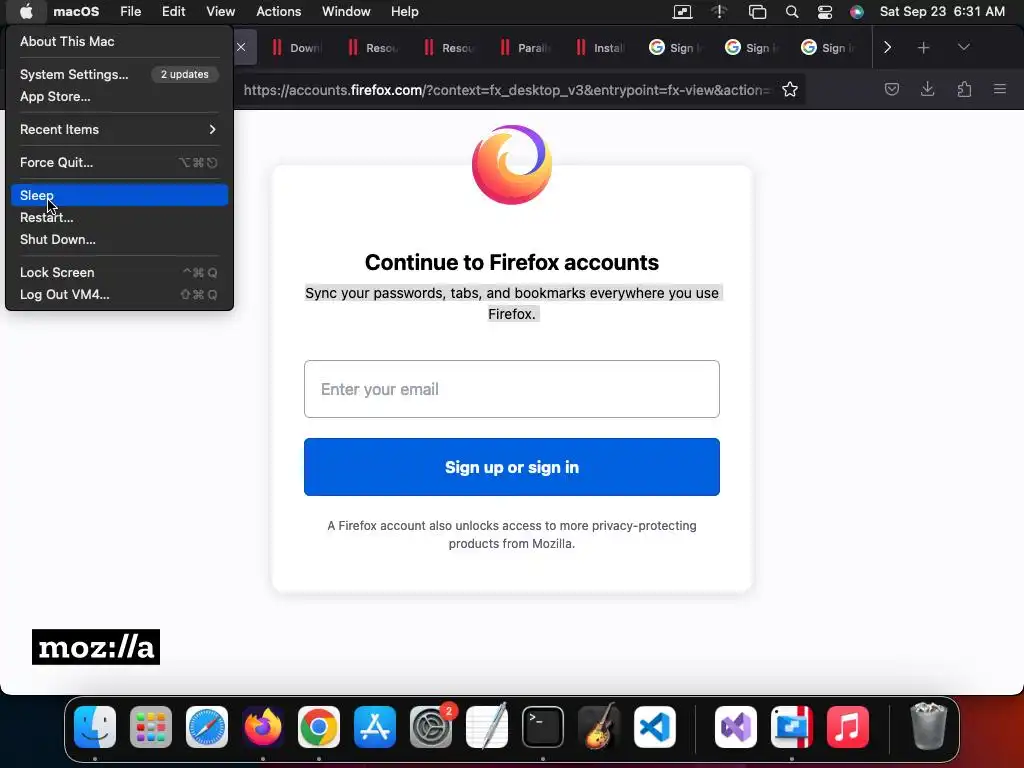Viewport: 1024px width, 768px height.
Task: Click the Firefox dock icon
Action: tap(263, 727)
